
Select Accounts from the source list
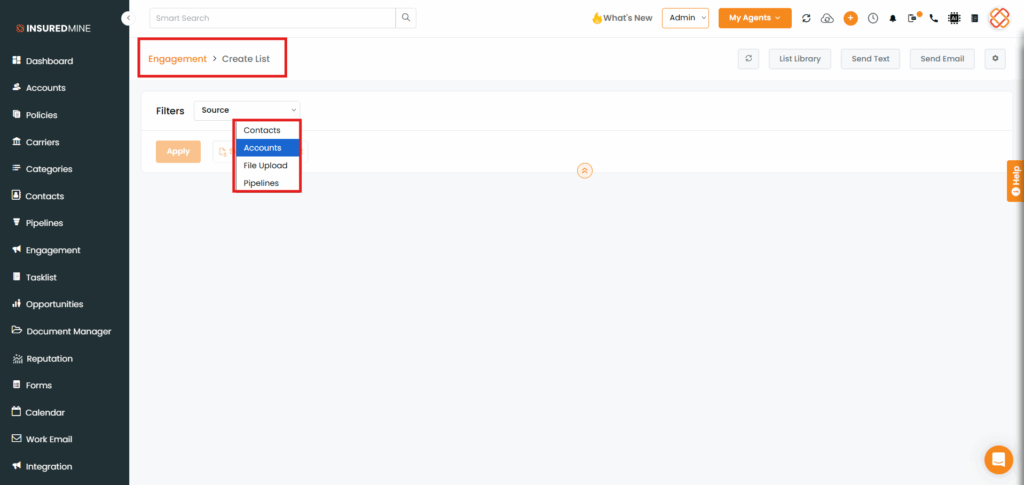point(267,148)
